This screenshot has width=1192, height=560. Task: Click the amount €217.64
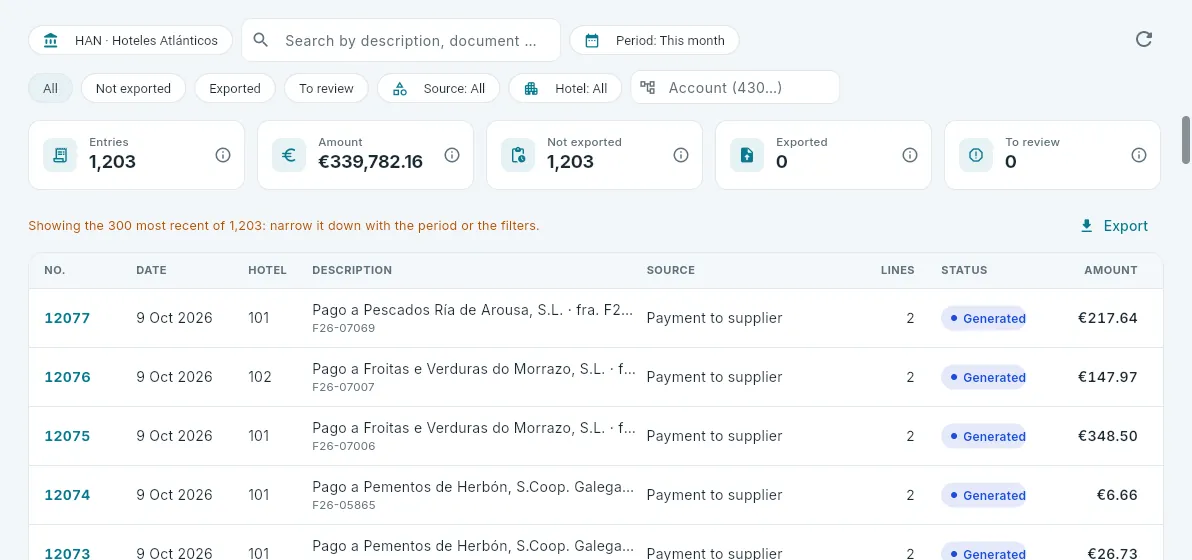(1108, 318)
